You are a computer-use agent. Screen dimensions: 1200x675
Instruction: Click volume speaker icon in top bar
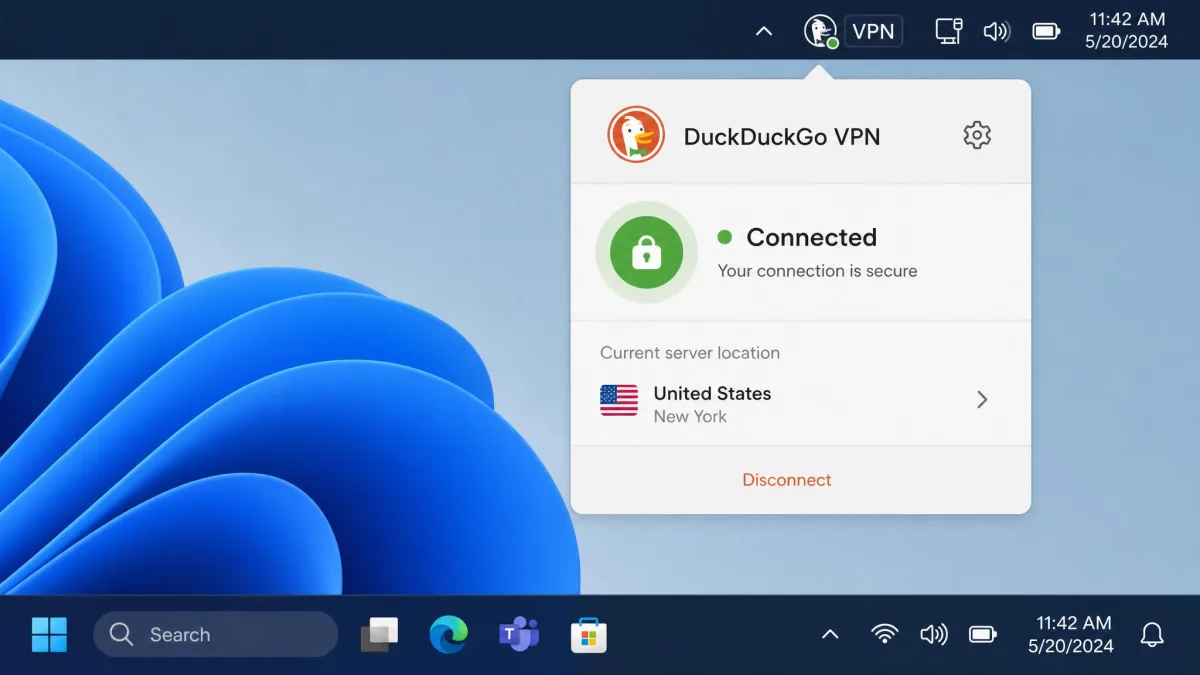coord(996,31)
